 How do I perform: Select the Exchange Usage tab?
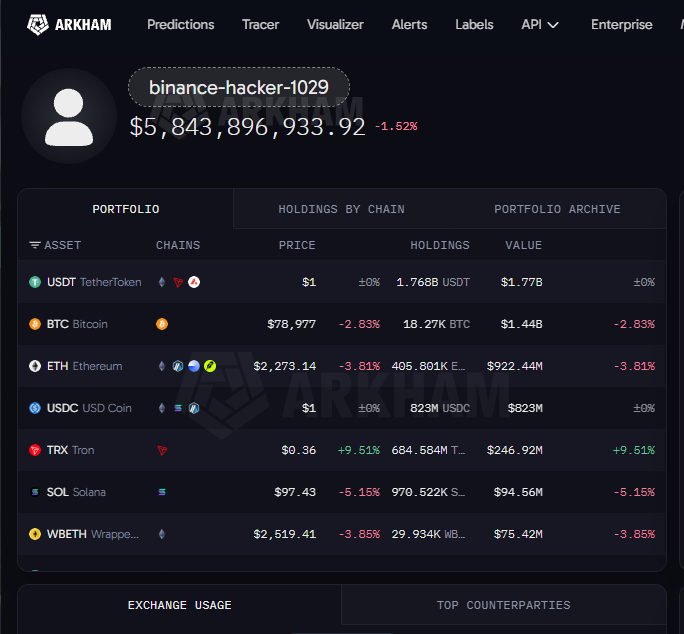179,605
